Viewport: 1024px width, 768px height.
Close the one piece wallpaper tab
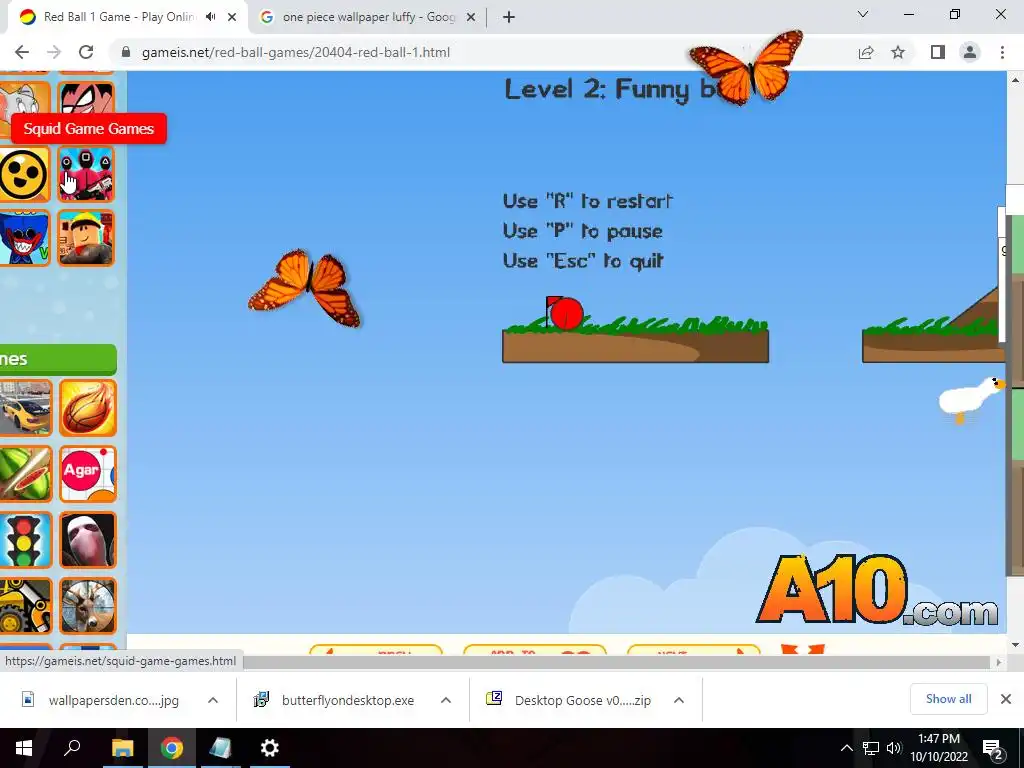[471, 18]
